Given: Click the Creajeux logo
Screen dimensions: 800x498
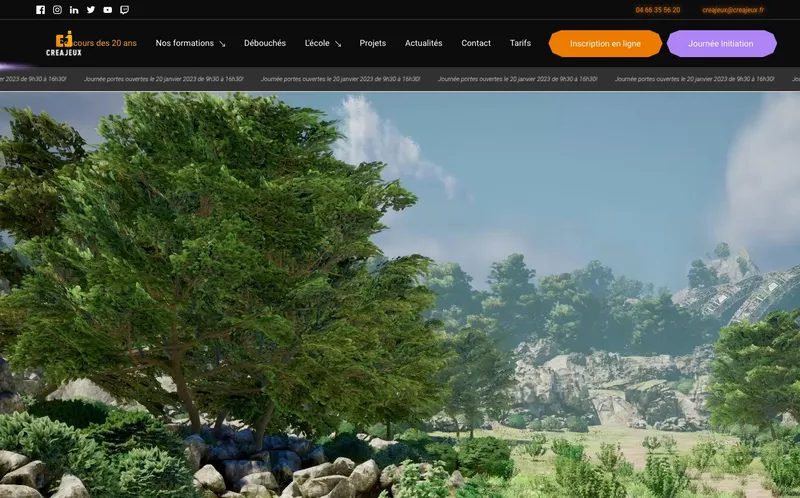Looking at the screenshot, I should (x=64, y=44).
